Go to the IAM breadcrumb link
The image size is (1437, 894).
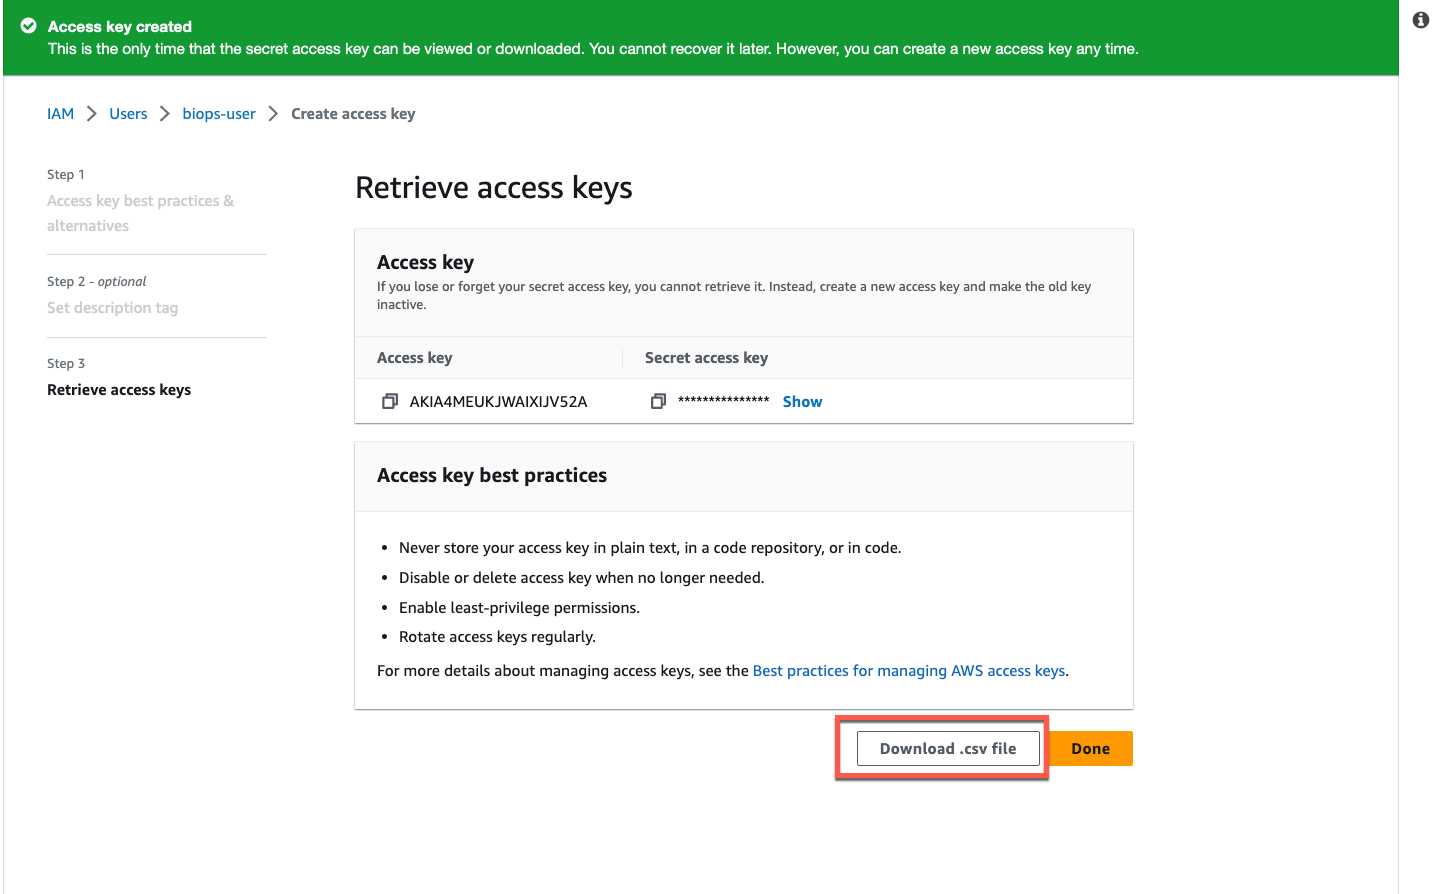pyautogui.click(x=60, y=114)
